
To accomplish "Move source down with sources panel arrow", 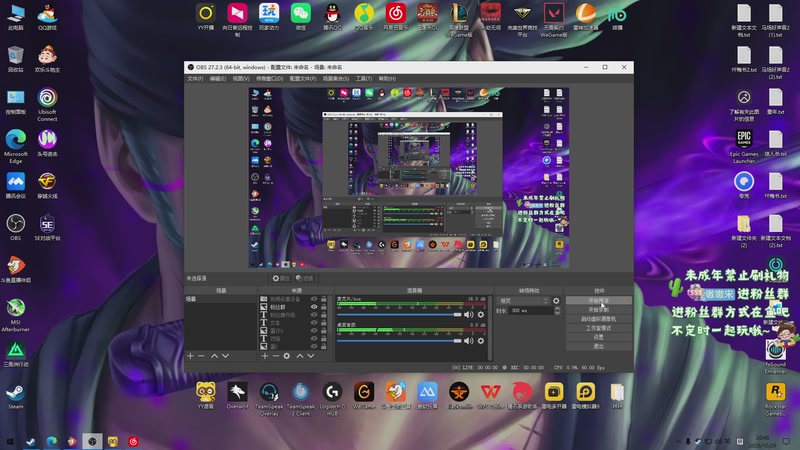I will [311, 356].
